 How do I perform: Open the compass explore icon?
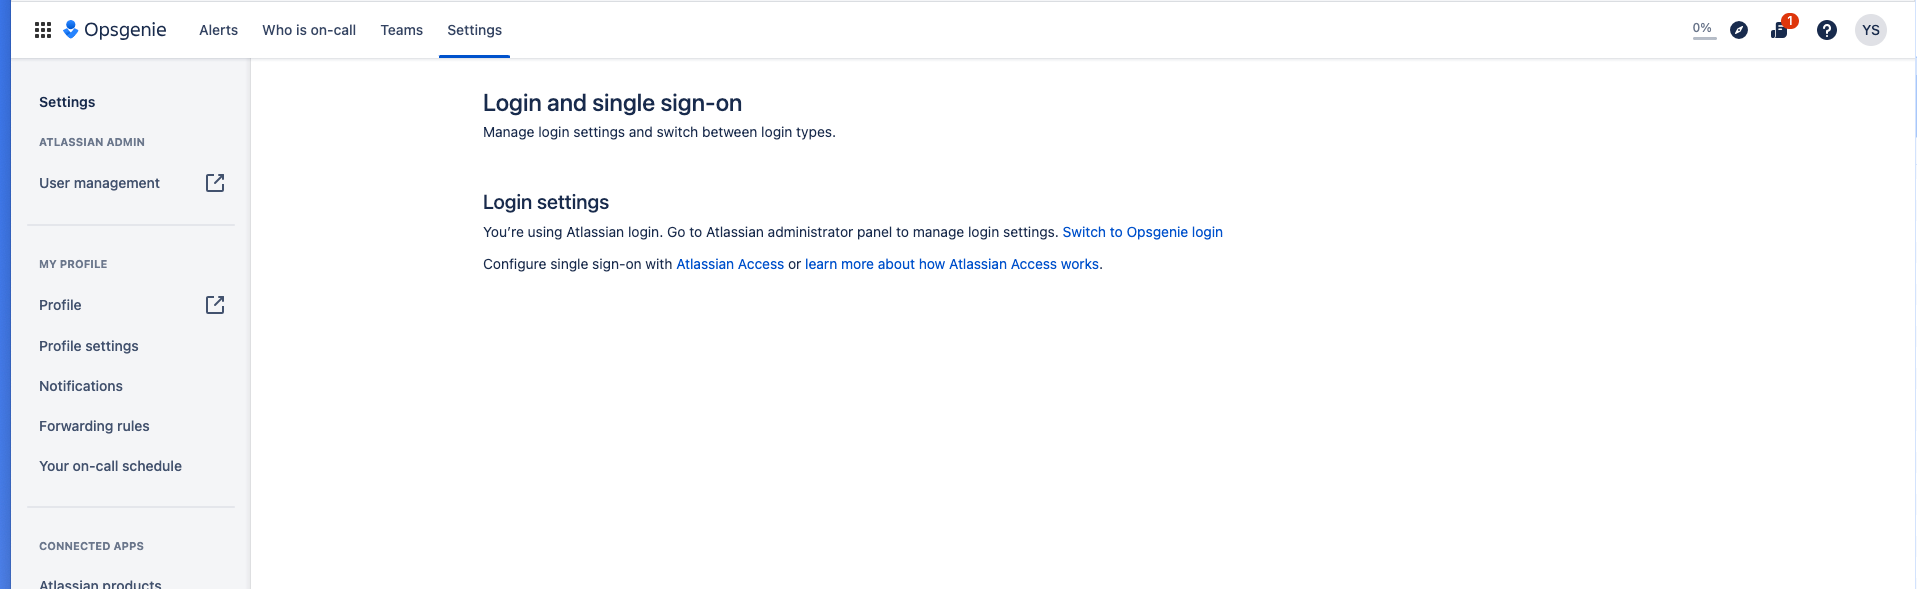pyautogui.click(x=1739, y=30)
